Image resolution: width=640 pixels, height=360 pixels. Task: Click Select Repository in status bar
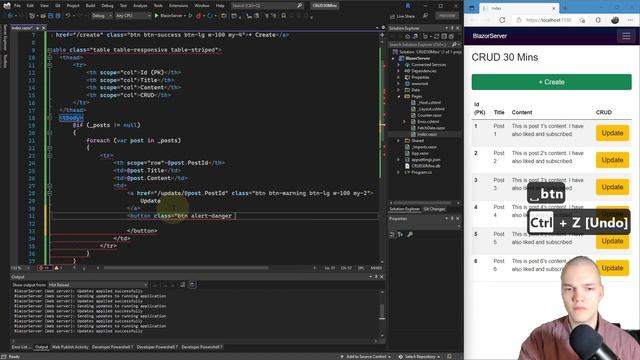pyautogui.click(x=420, y=356)
